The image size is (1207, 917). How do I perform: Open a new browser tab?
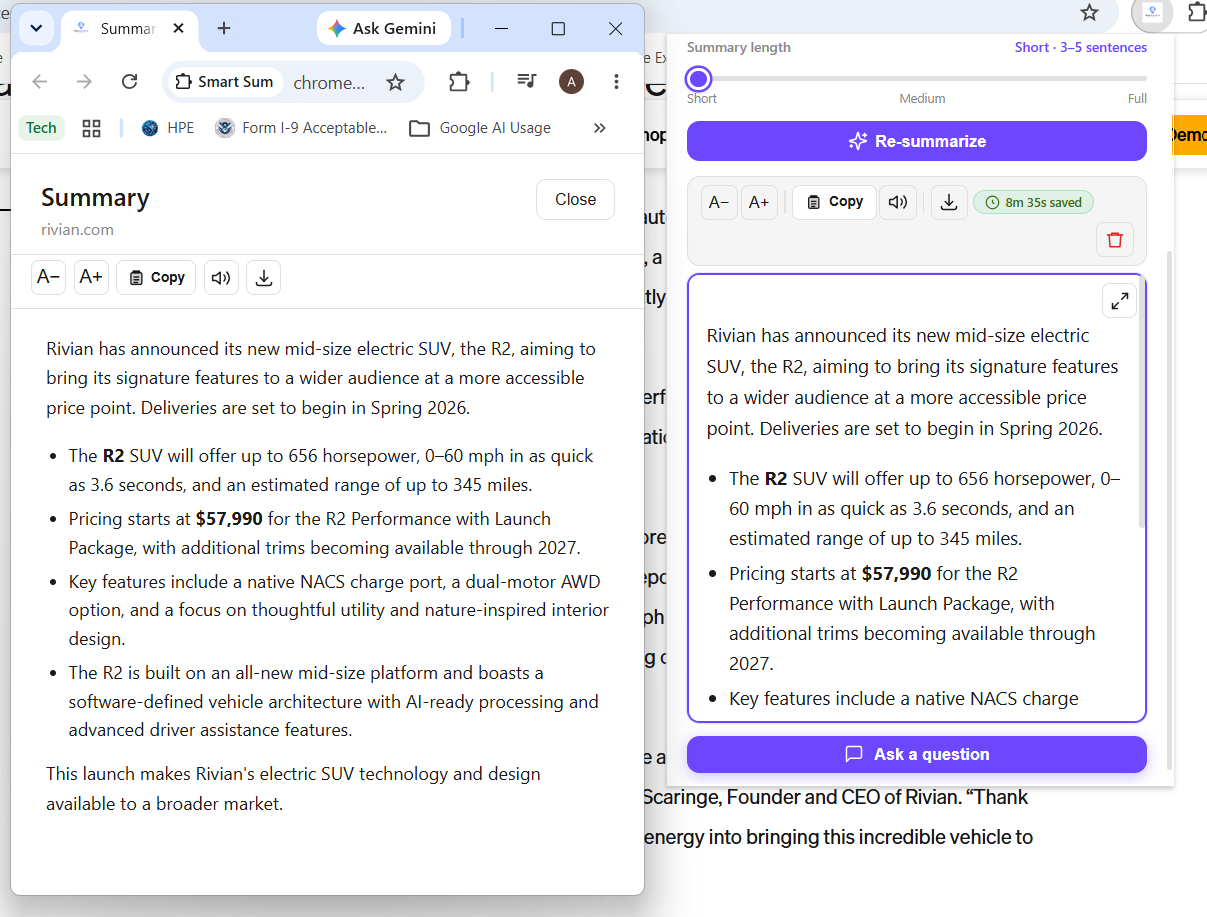(224, 29)
